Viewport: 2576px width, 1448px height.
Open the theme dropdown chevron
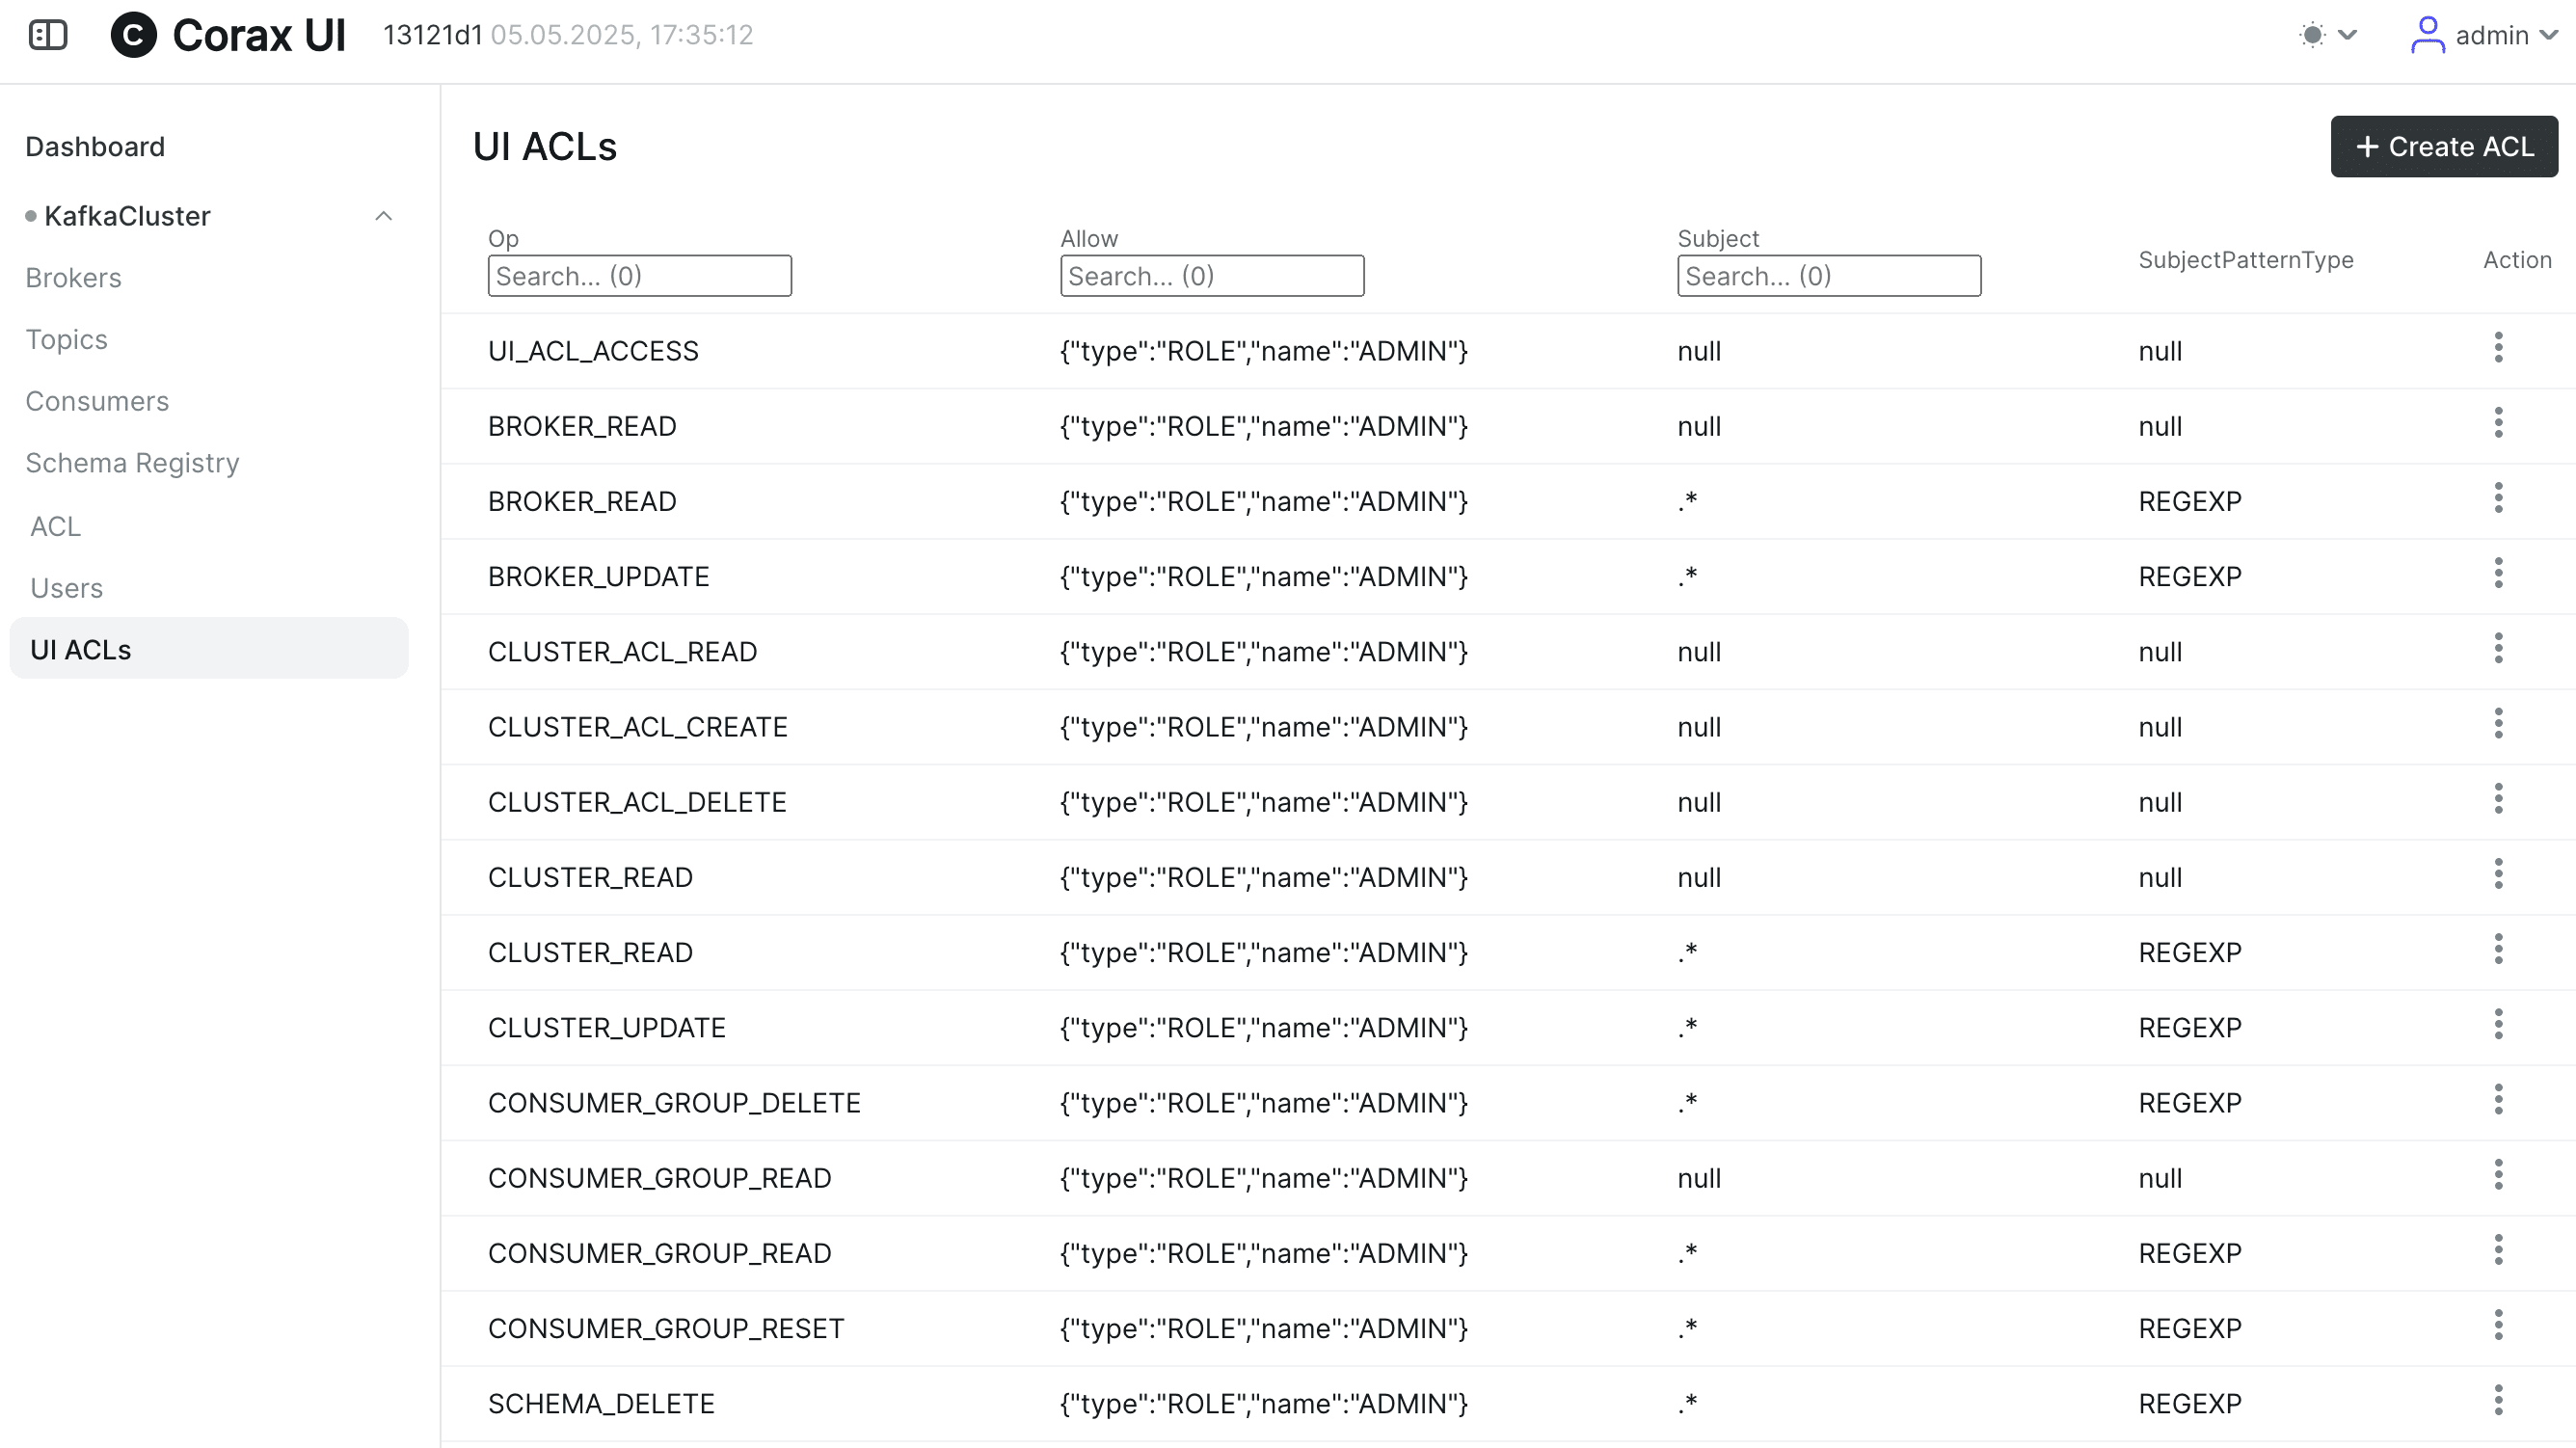coord(2347,35)
